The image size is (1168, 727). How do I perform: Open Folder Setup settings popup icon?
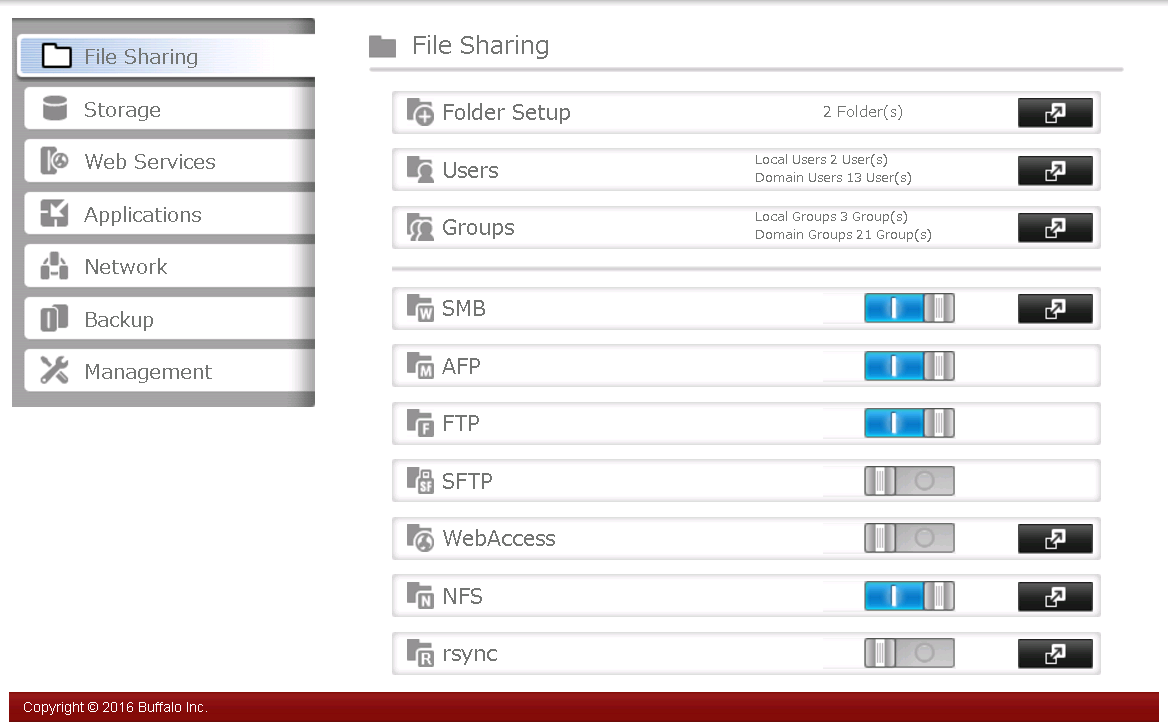1055,113
